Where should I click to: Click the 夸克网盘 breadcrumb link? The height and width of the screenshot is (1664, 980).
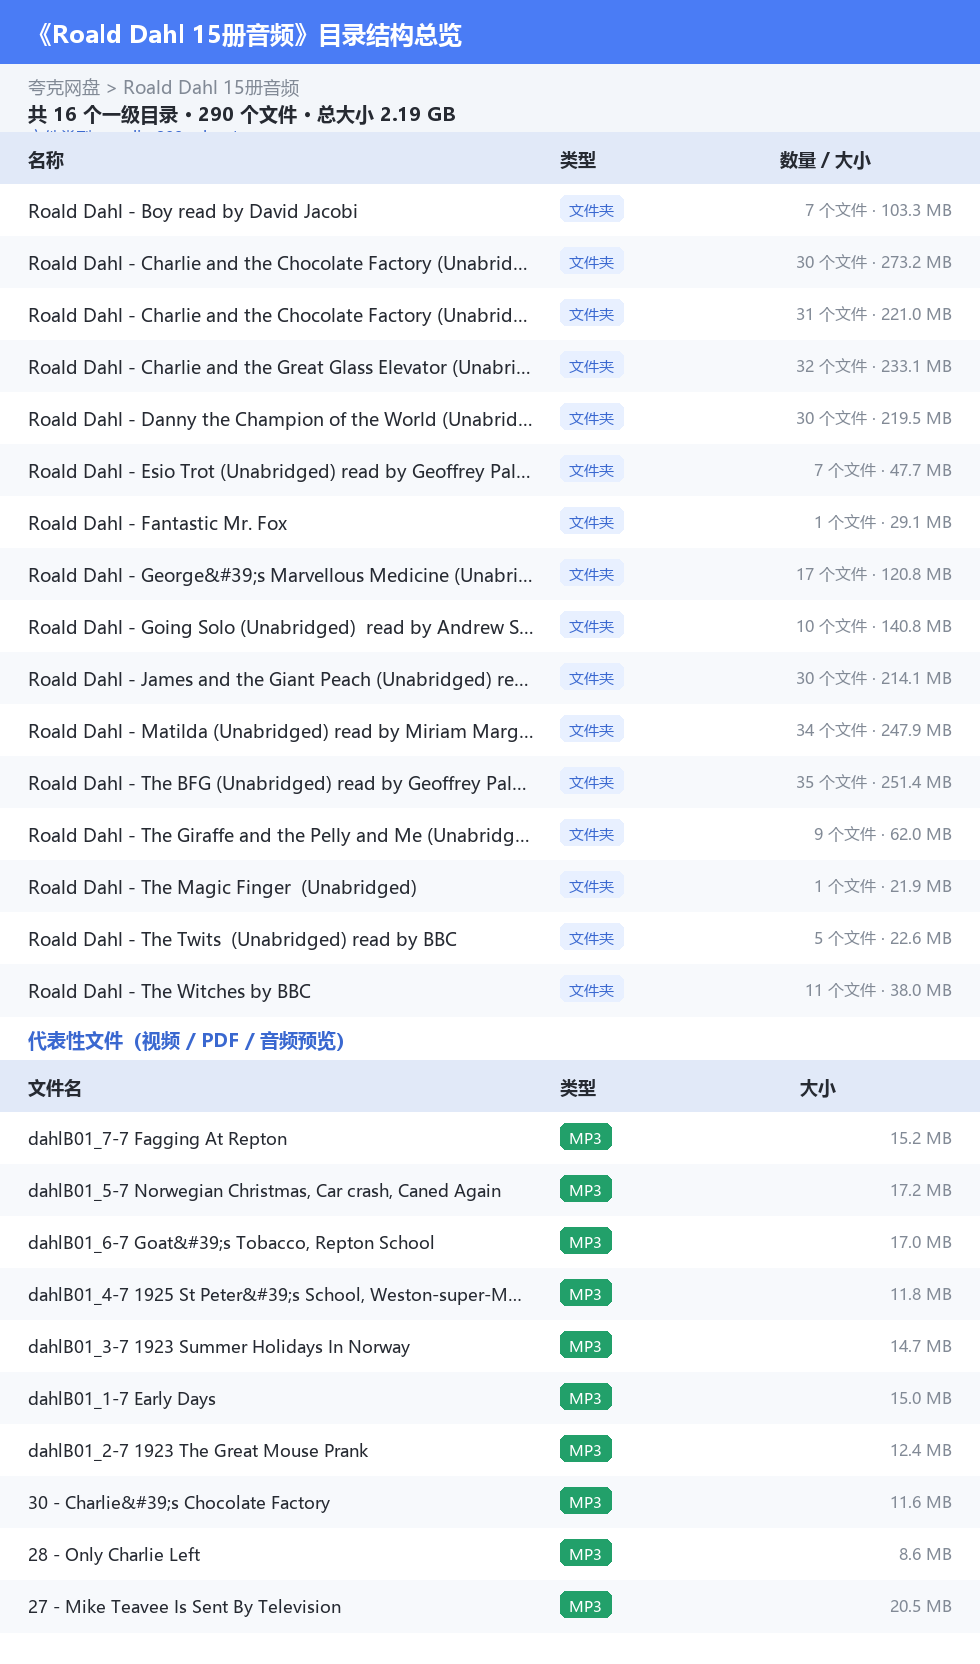click(x=64, y=88)
